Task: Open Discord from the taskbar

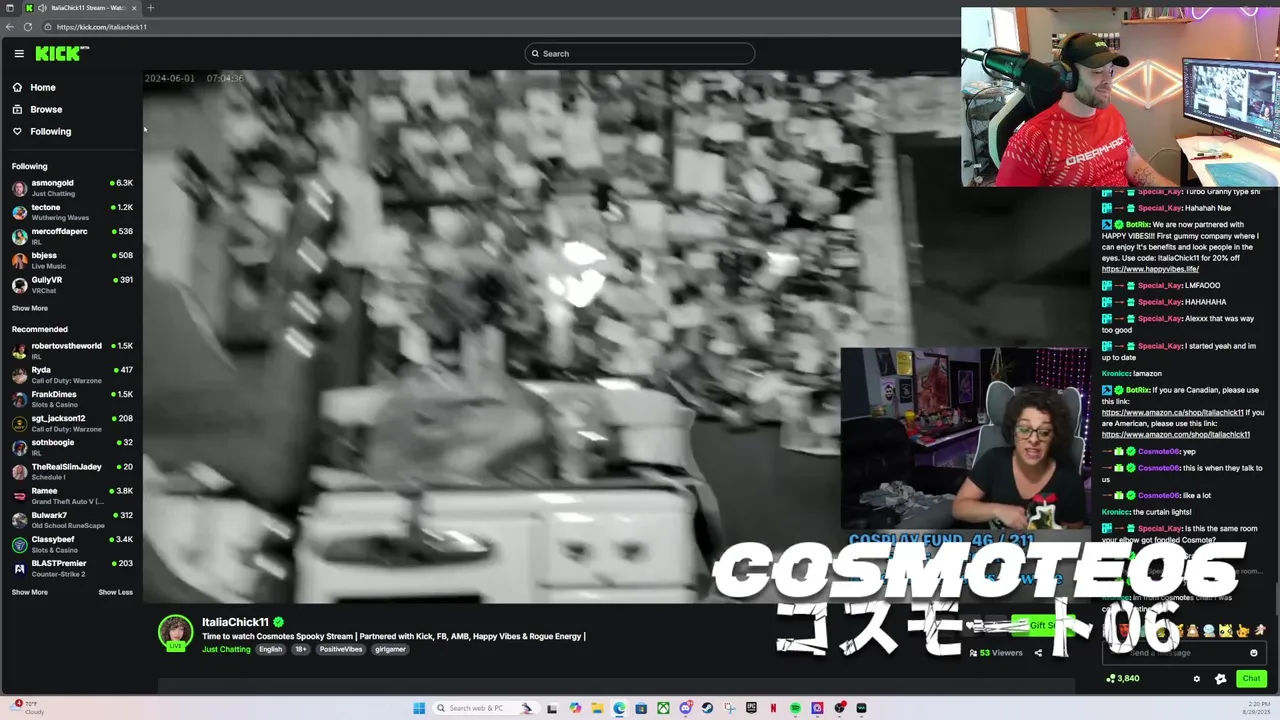Action: tap(685, 708)
